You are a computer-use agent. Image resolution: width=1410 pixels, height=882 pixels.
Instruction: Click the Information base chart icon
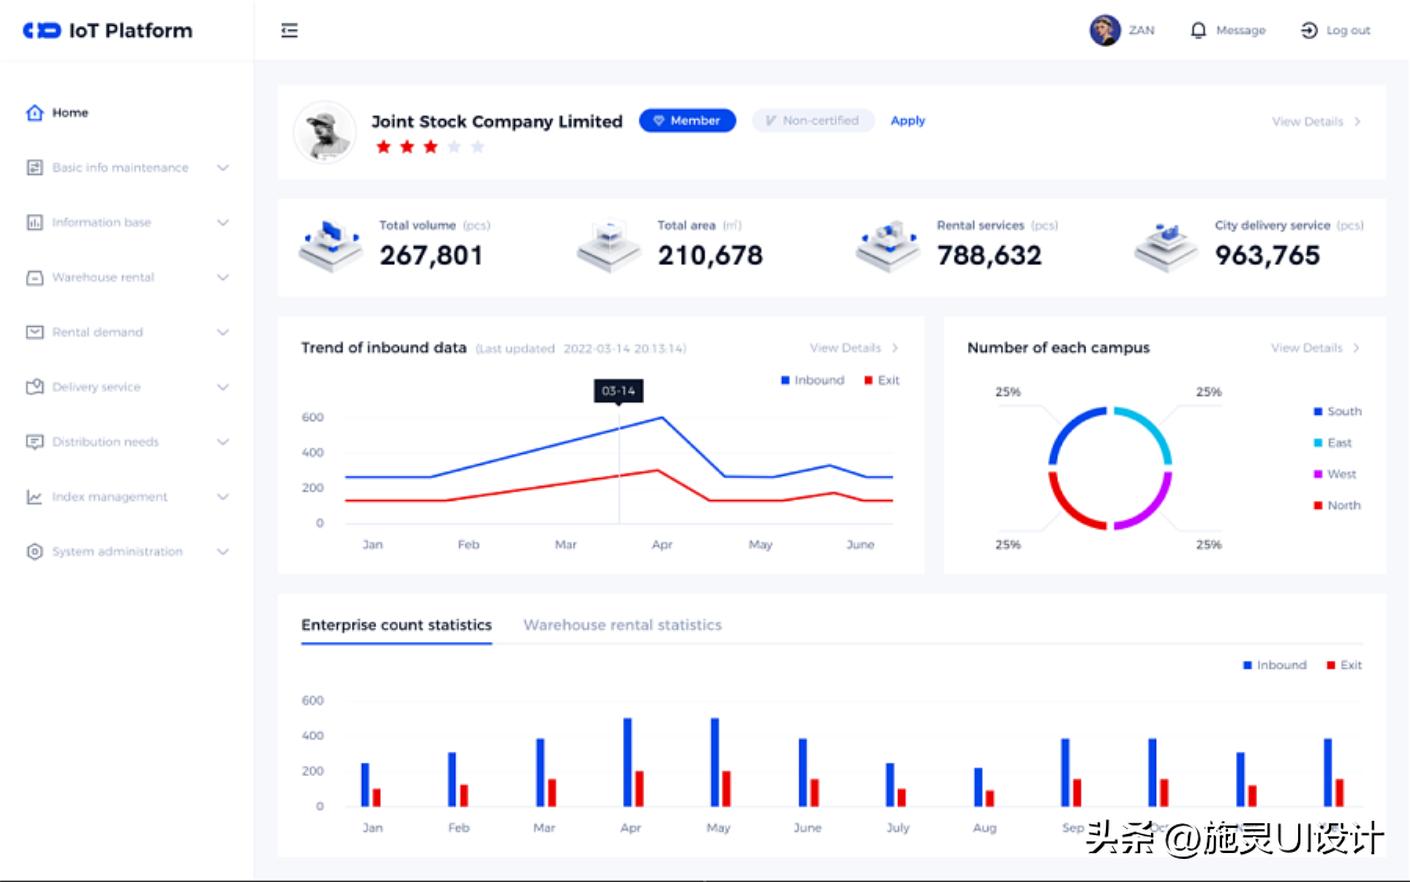point(35,222)
